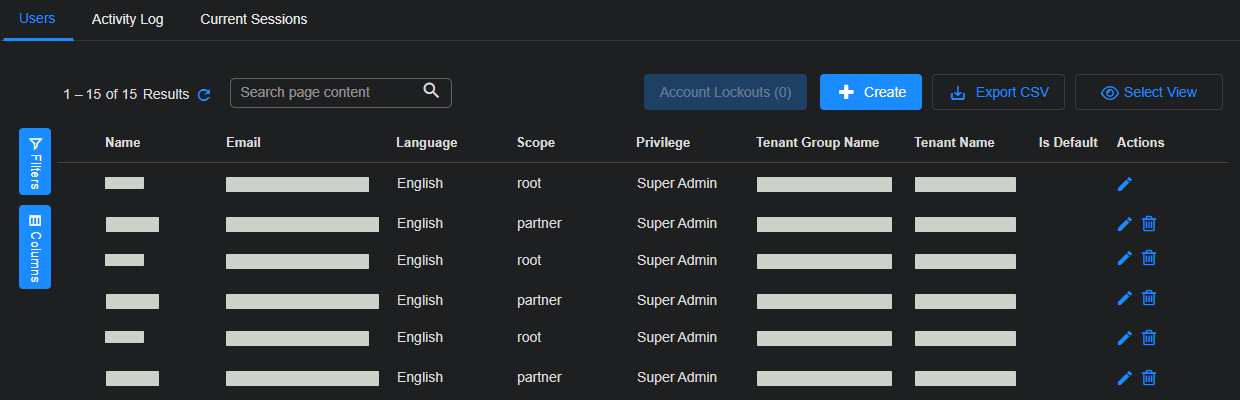The width and height of the screenshot is (1240, 400).
Task: Delete the third row root user
Action: coord(1149,258)
